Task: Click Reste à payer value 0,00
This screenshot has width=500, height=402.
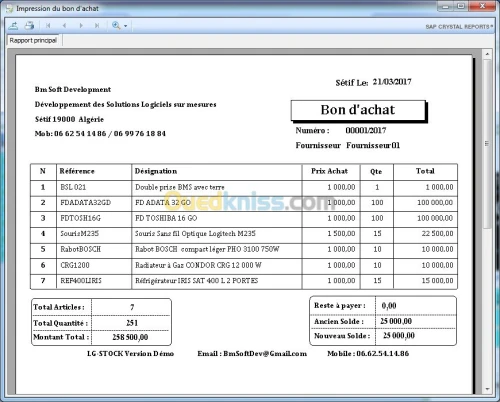Action: [x=389, y=306]
